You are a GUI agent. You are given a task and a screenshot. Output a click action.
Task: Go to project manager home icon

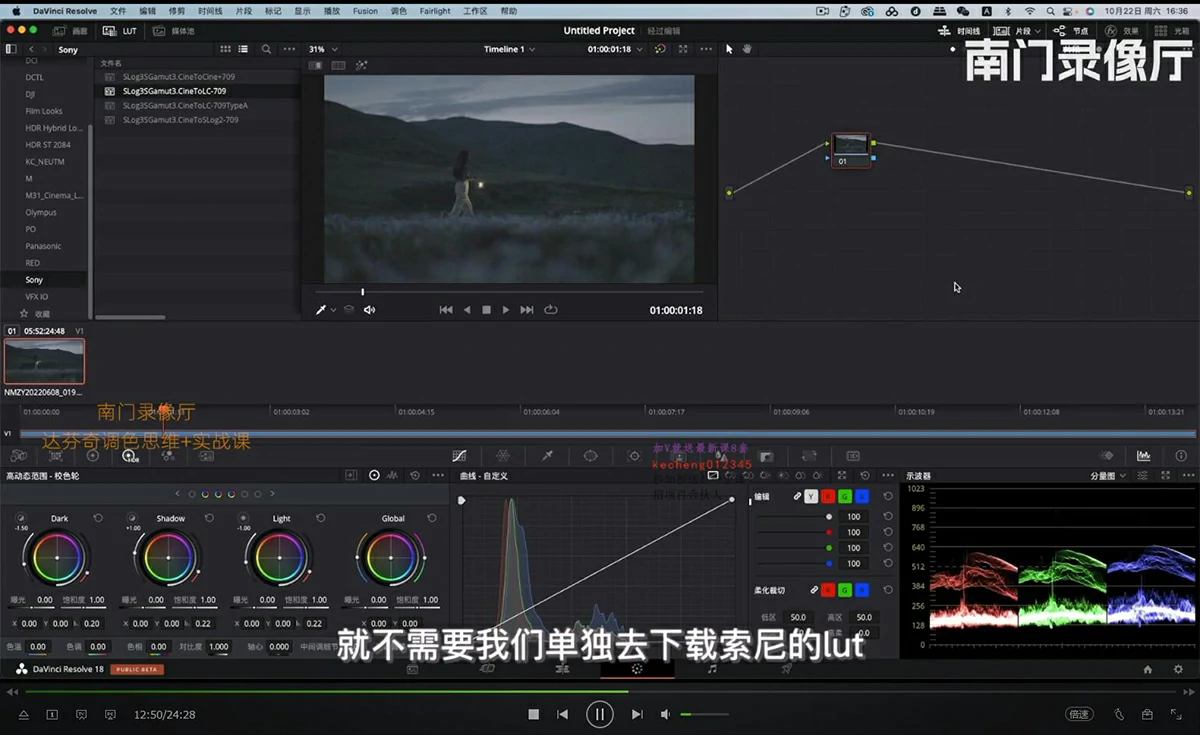(1148, 669)
